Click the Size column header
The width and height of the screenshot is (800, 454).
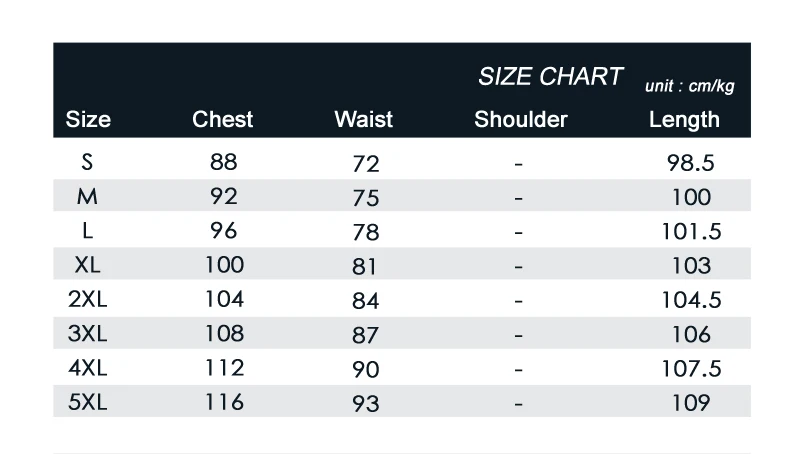[88, 119]
